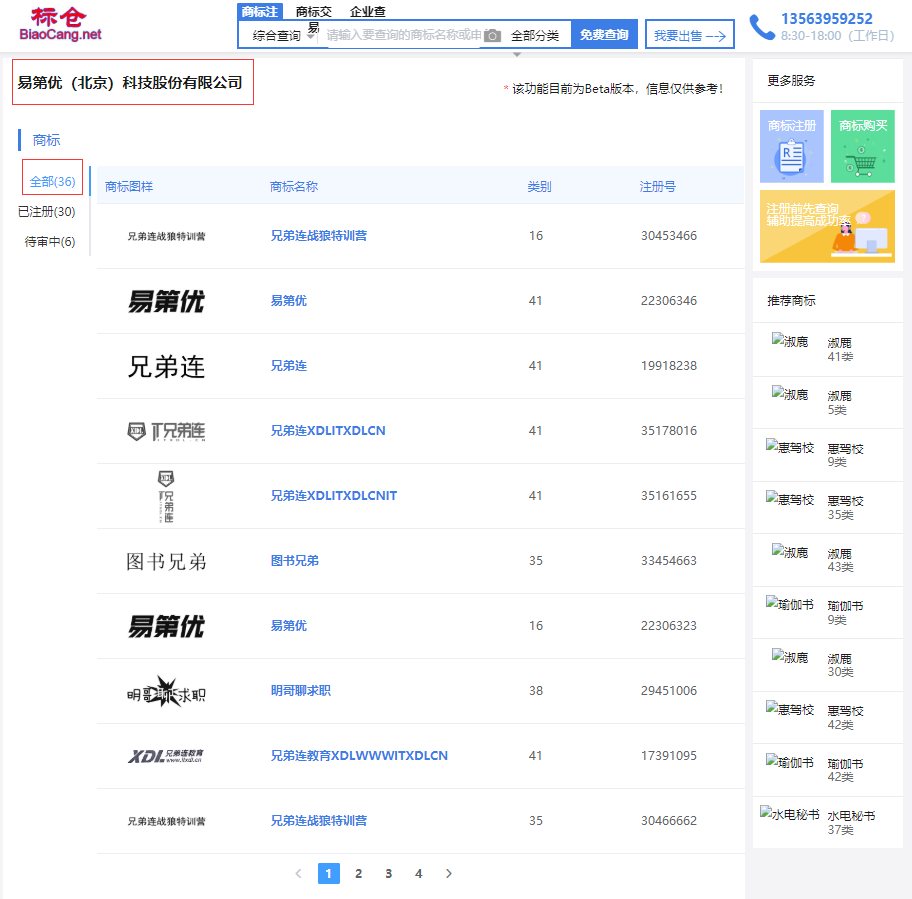The image size is (912, 899).
Task: Go to the previous page arrow
Action: click(x=298, y=873)
